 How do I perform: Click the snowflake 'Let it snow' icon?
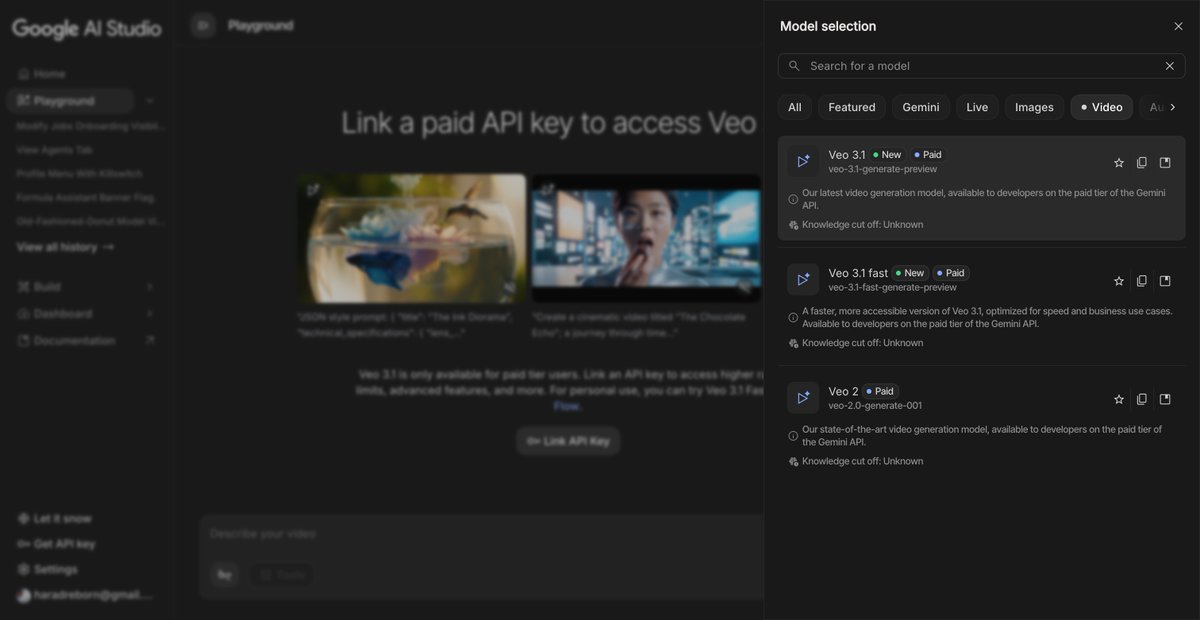click(23, 518)
